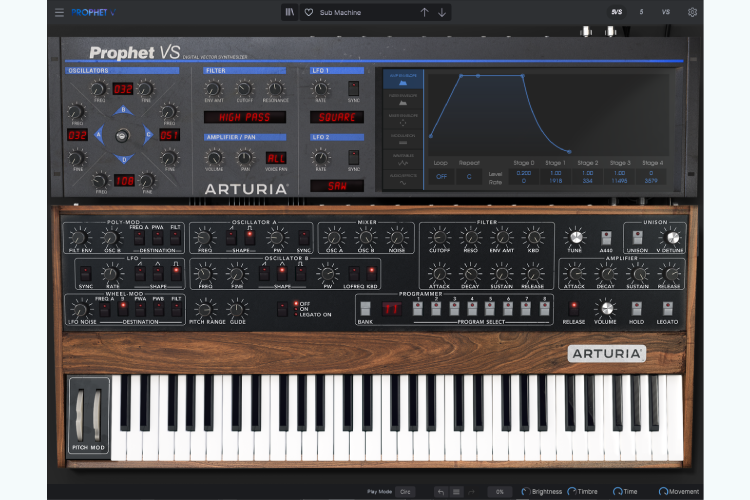This screenshot has height=500, width=750.
Task: Open the preset library browser icon
Action: click(x=290, y=12)
